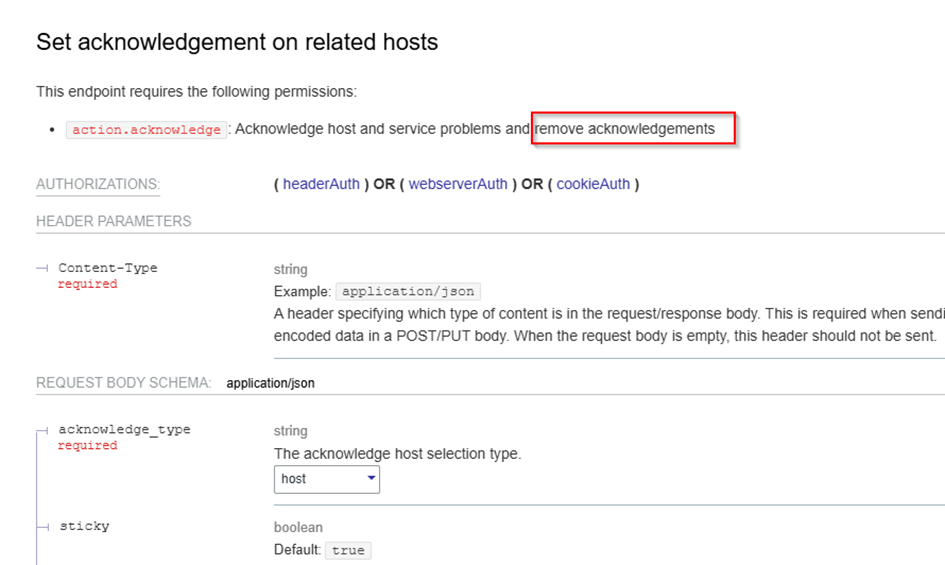The image size is (945, 565).
Task: Open the acknowledge_type host dropdown
Action: point(325,479)
